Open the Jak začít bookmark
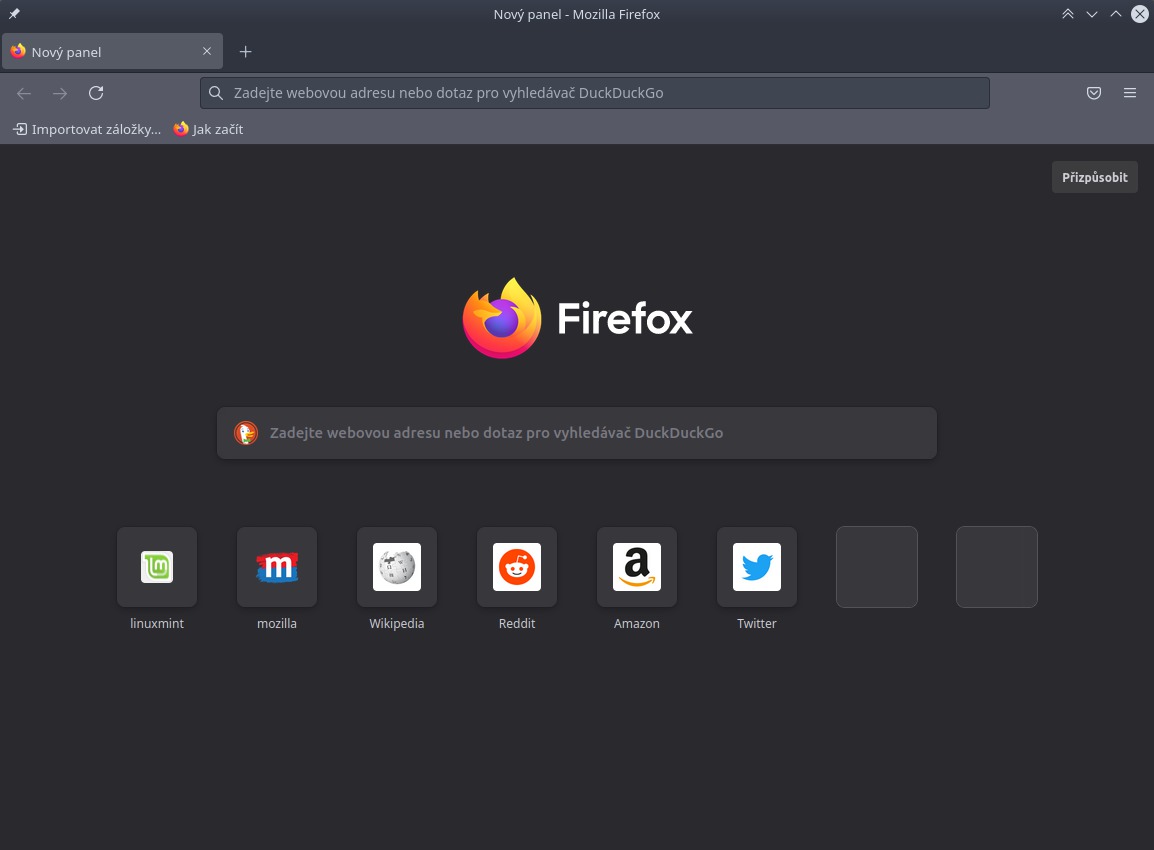This screenshot has width=1154, height=850. coord(208,130)
